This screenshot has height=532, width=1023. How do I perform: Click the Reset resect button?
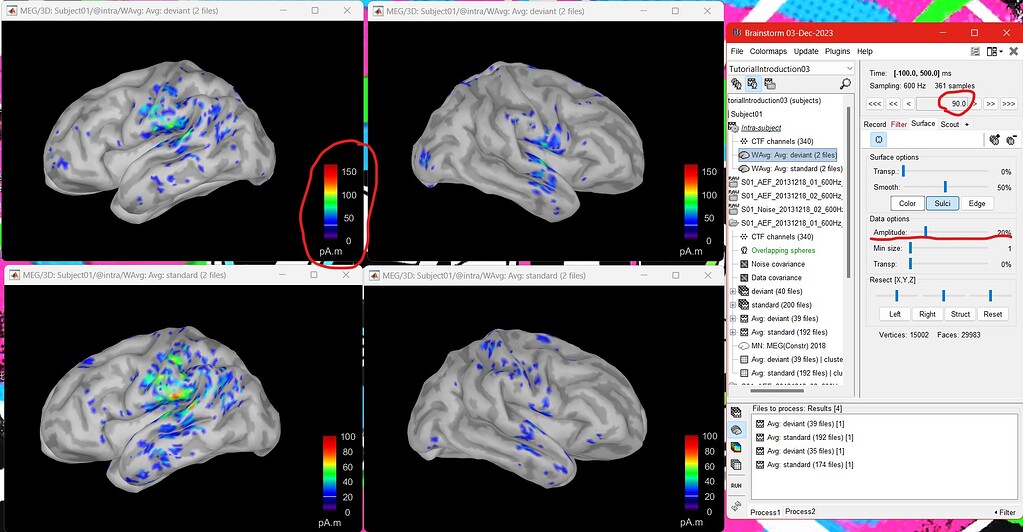(994, 314)
